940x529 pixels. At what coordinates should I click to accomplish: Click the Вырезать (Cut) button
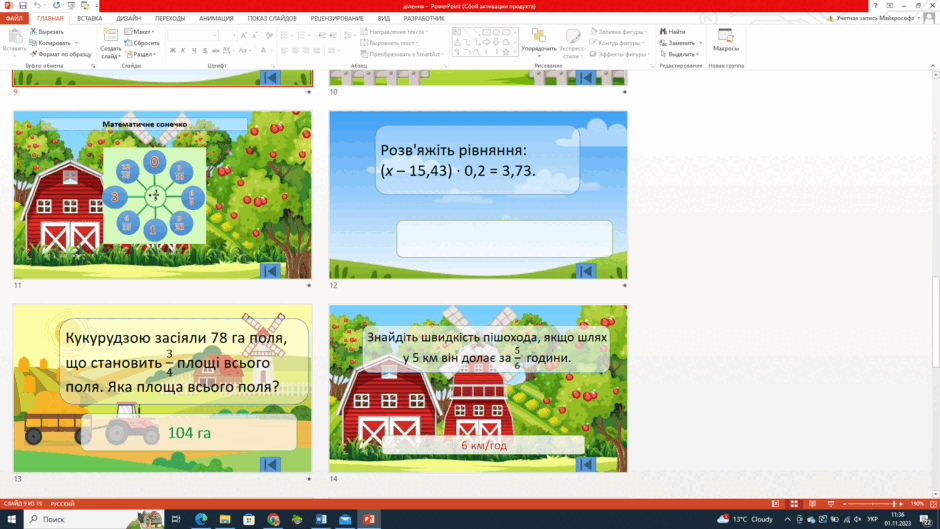coord(47,31)
